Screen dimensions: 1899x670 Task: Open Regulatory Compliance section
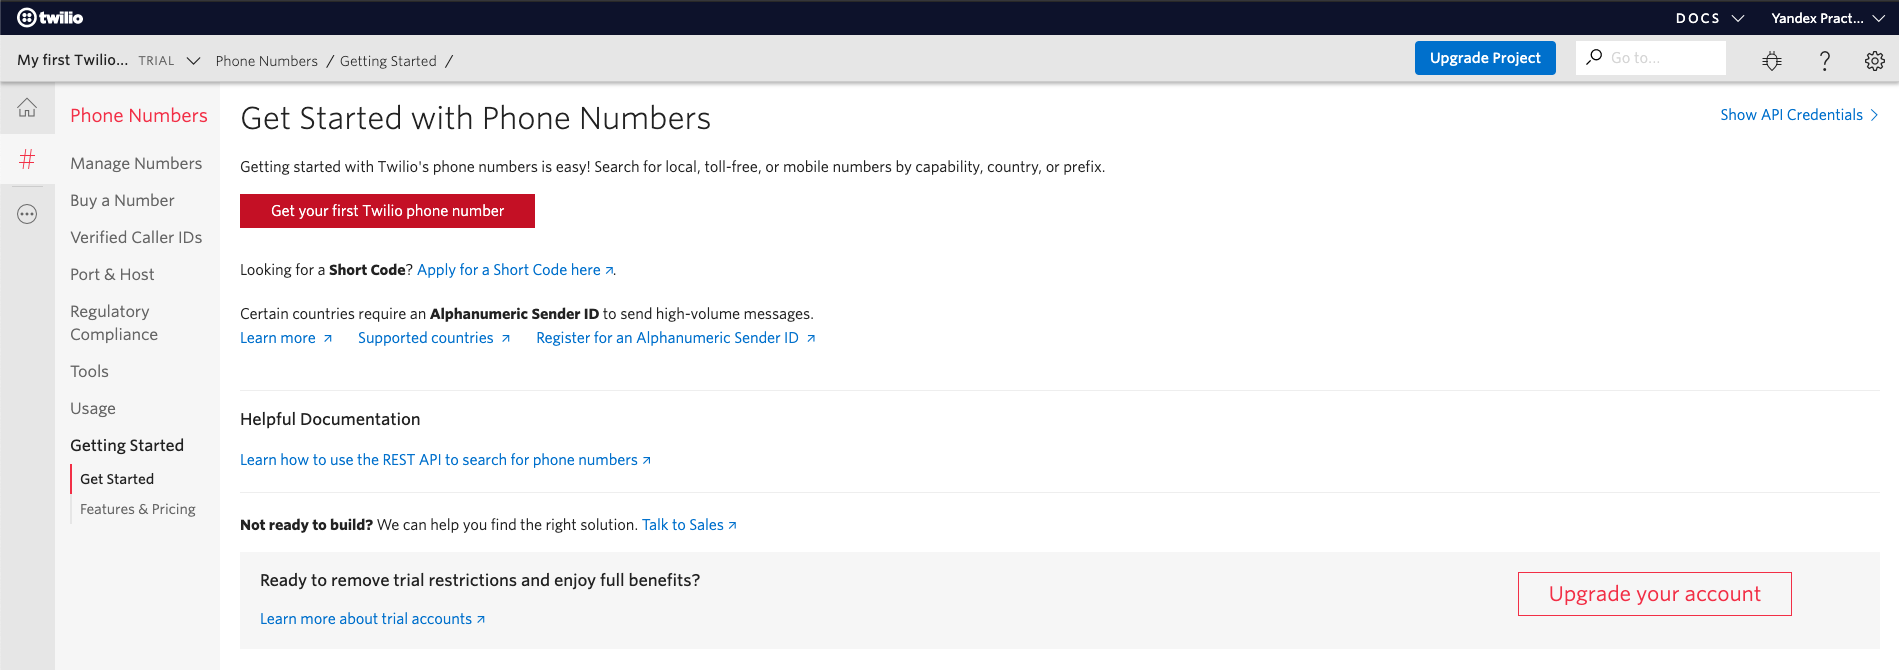click(114, 323)
